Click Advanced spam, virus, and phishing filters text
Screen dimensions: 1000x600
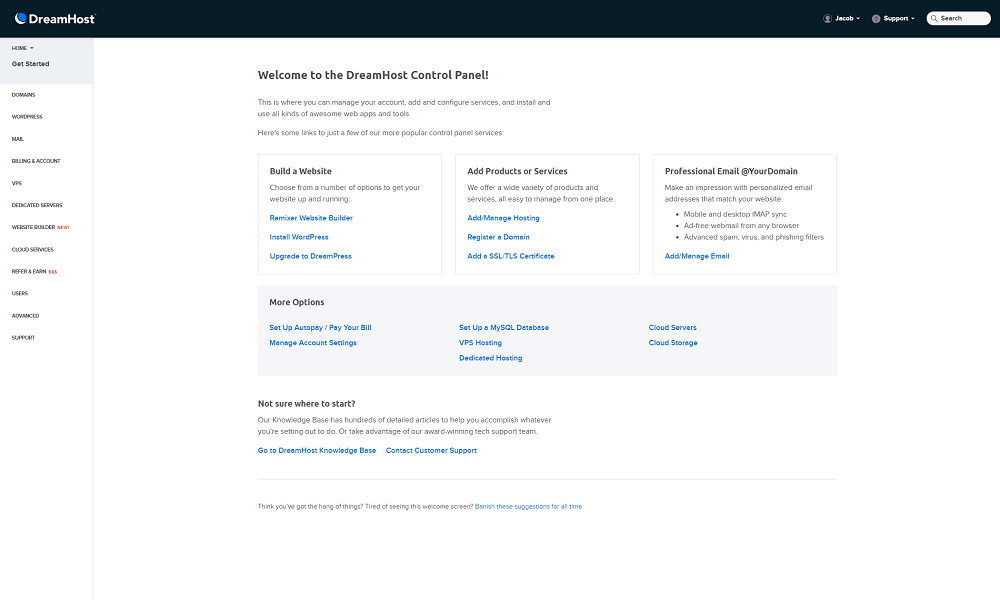coord(754,237)
